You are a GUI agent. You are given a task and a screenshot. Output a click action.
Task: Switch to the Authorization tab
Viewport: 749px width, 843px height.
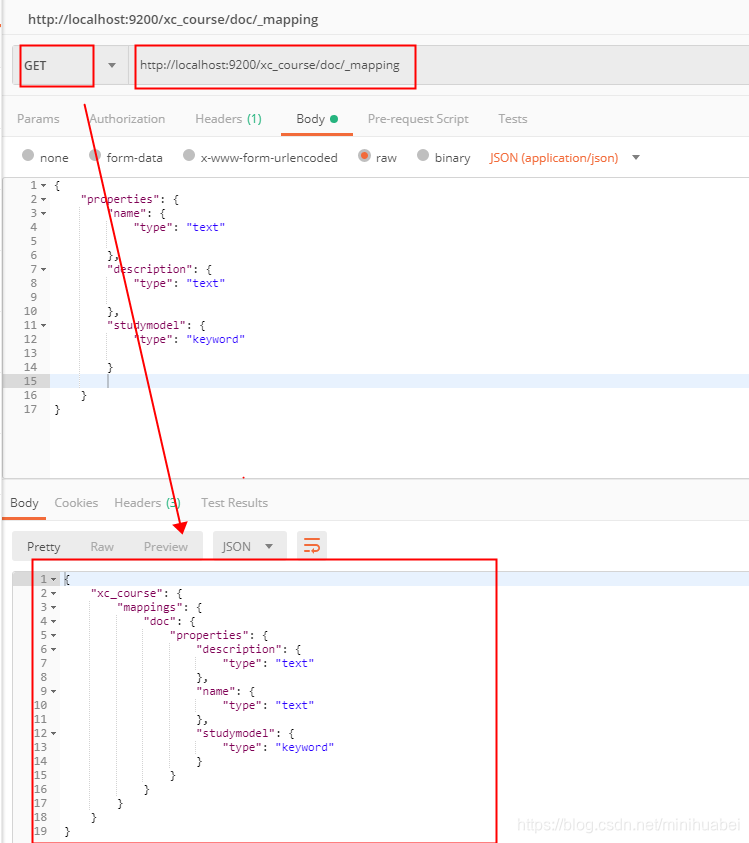tap(127, 119)
